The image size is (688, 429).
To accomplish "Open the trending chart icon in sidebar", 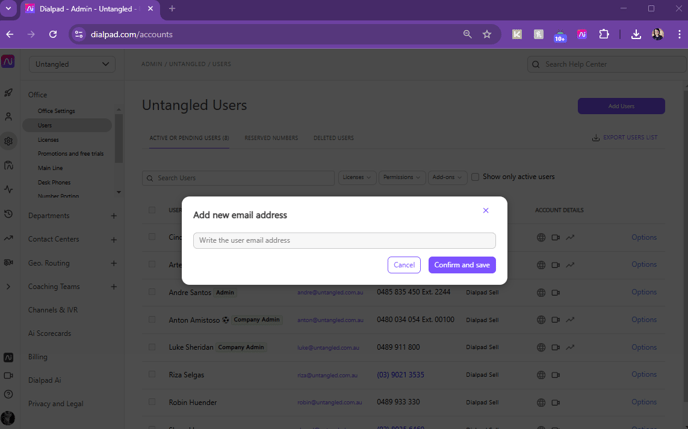I will [x=8, y=238].
